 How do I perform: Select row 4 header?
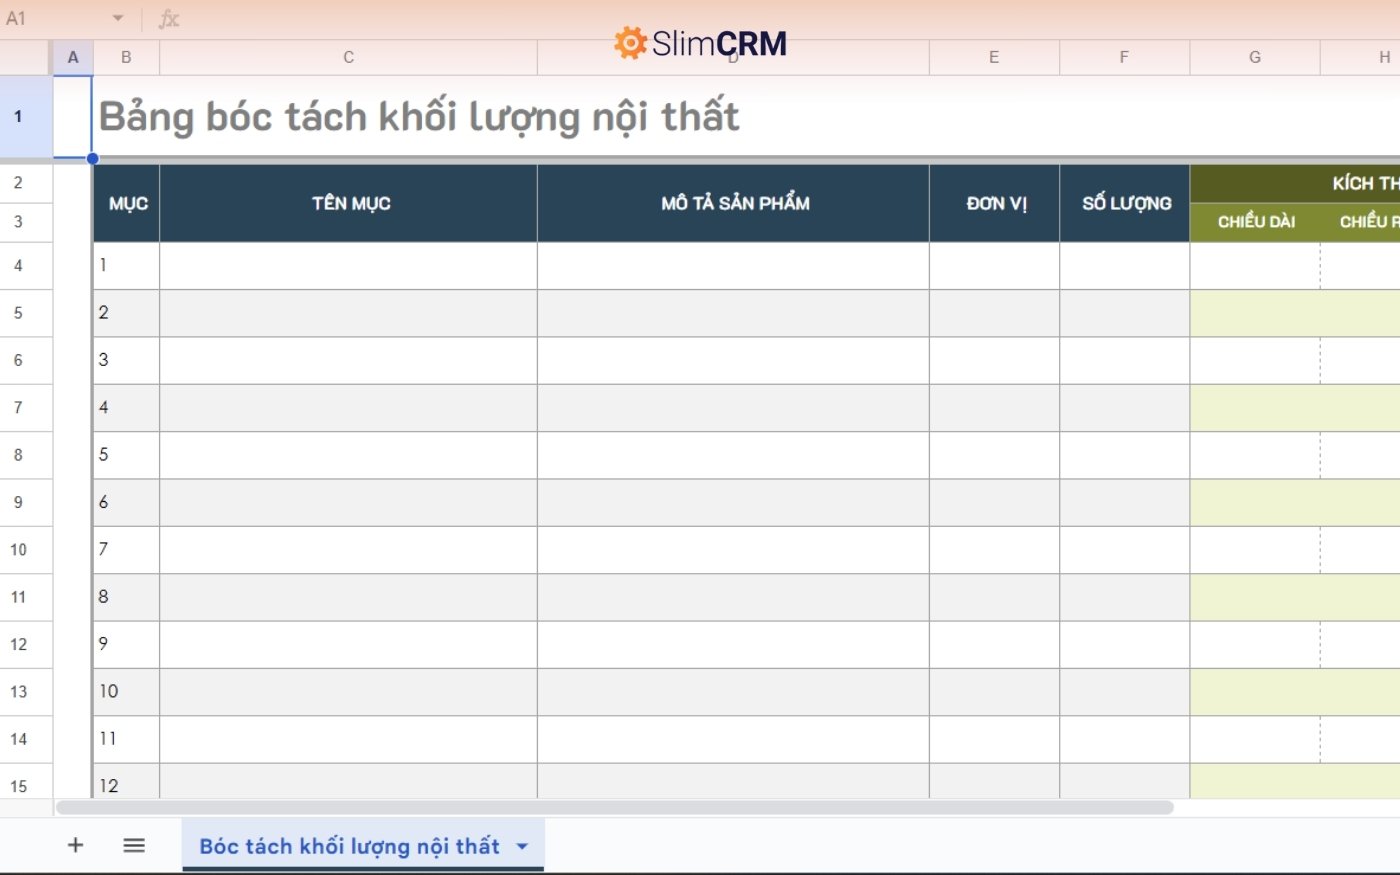[x=26, y=266]
